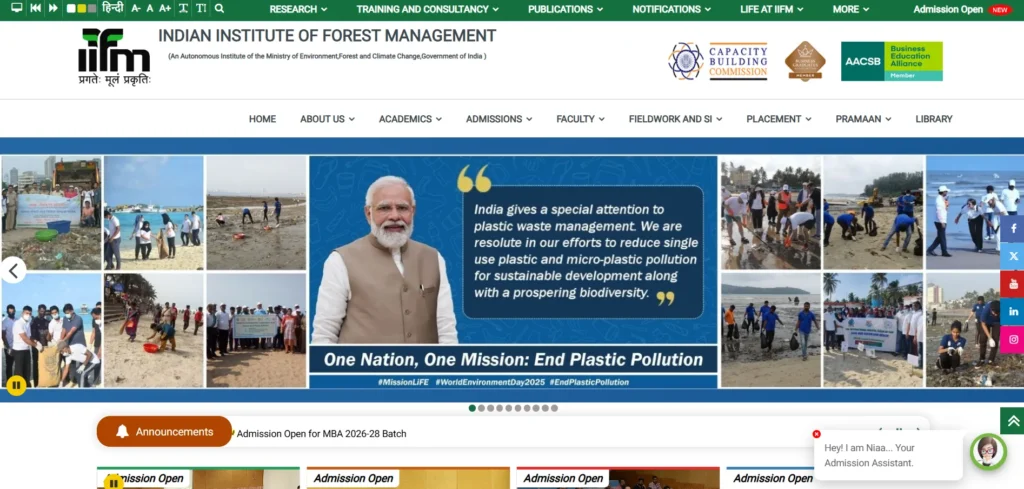Click the Business Graduates member badge
1024x489 pixels.
tap(805, 61)
